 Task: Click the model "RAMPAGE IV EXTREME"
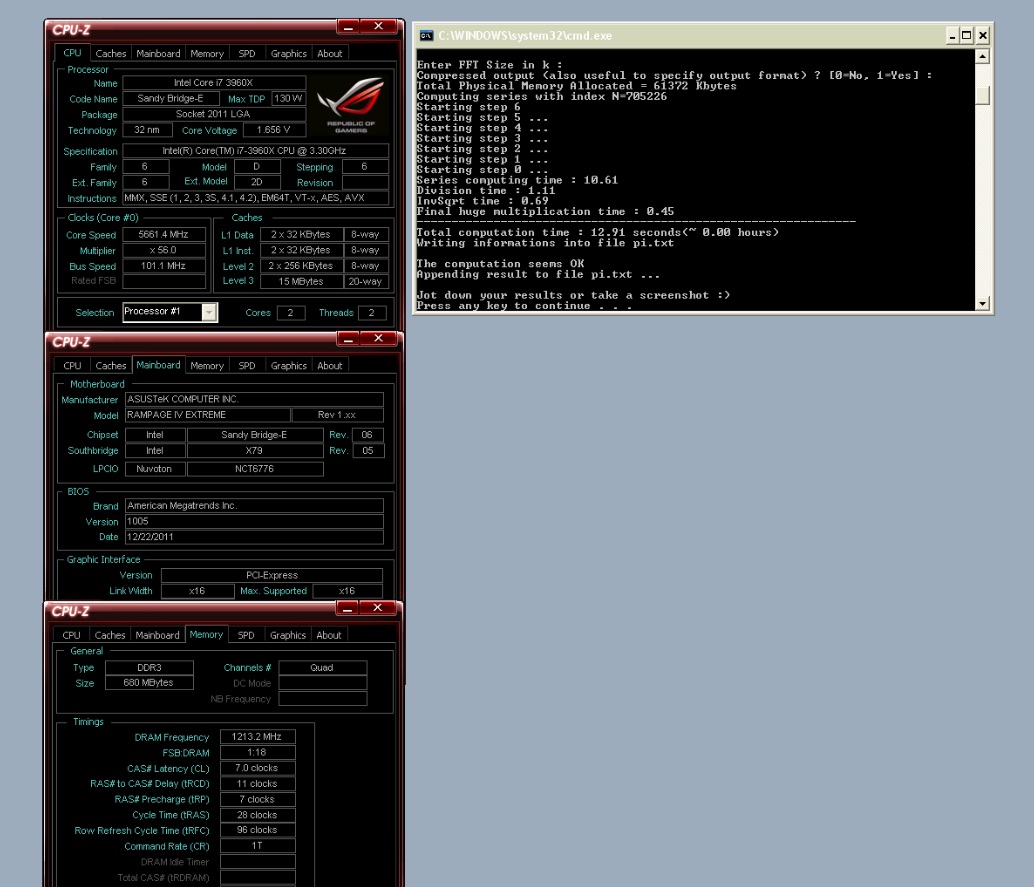[207, 415]
